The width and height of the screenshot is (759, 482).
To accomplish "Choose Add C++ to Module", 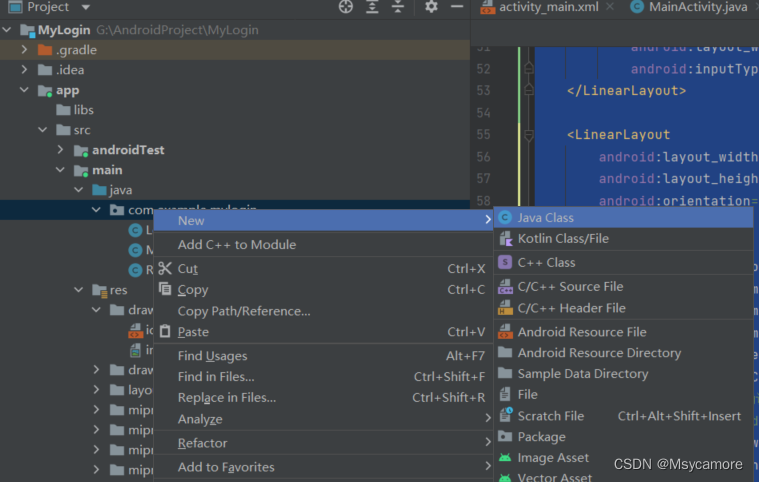I will tap(323, 244).
